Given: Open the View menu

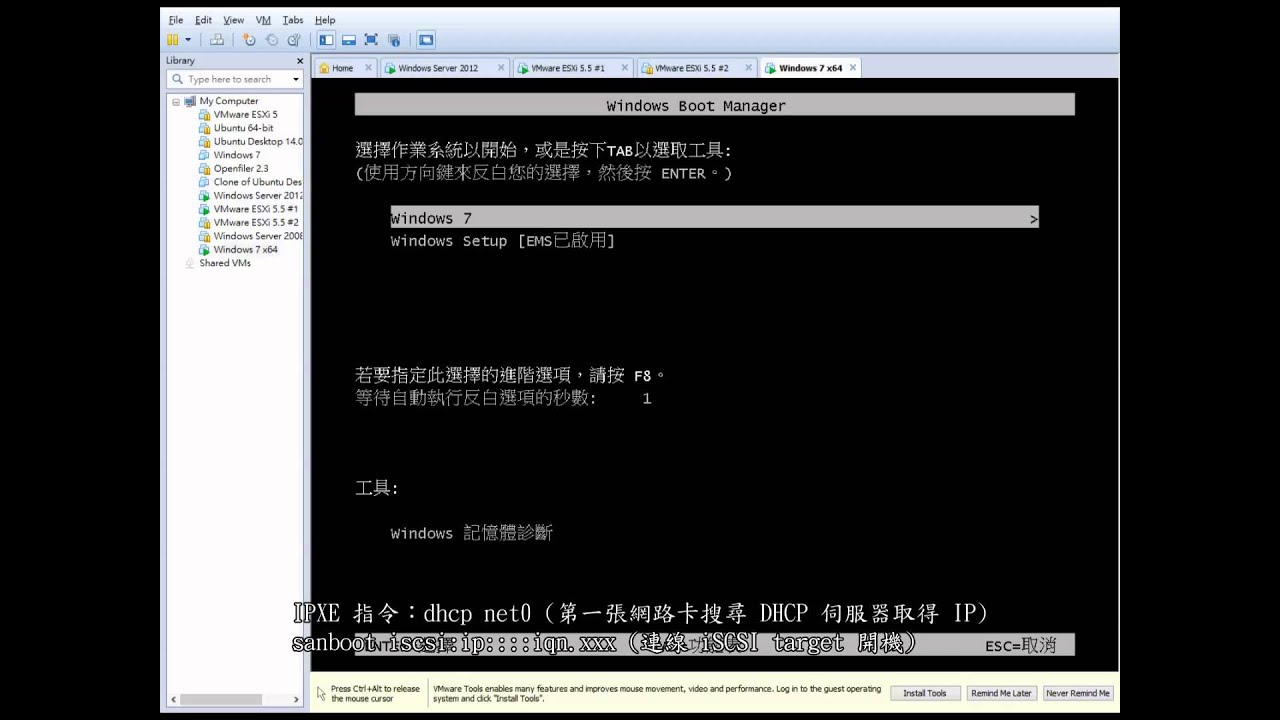Looking at the screenshot, I should (234, 20).
